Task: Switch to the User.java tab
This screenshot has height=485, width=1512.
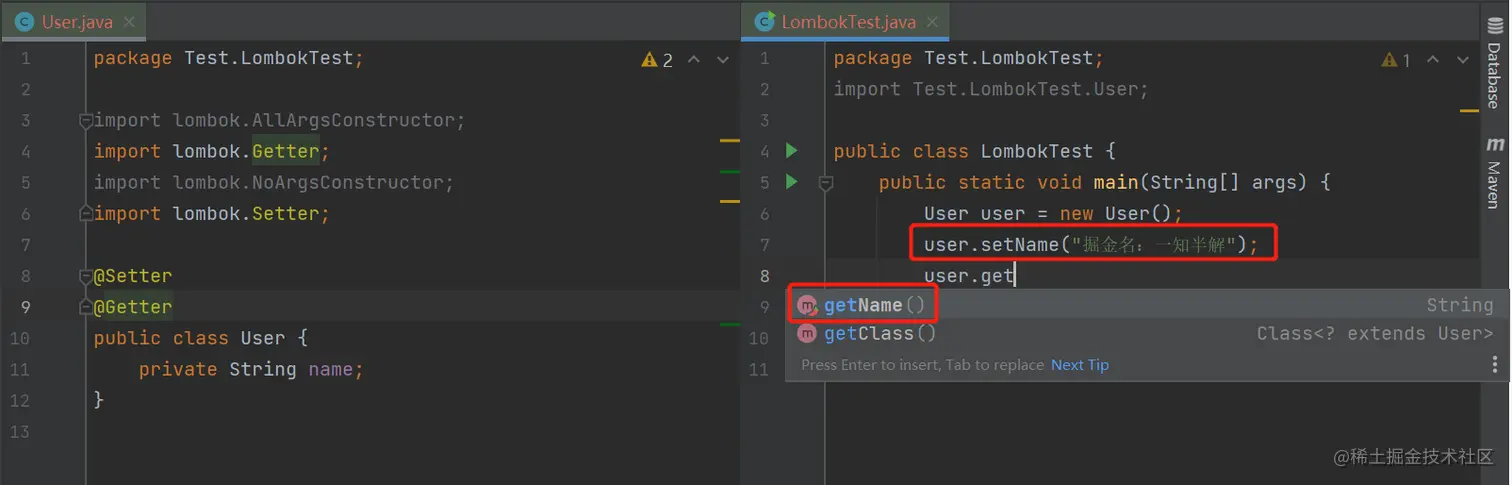Action: pos(76,21)
